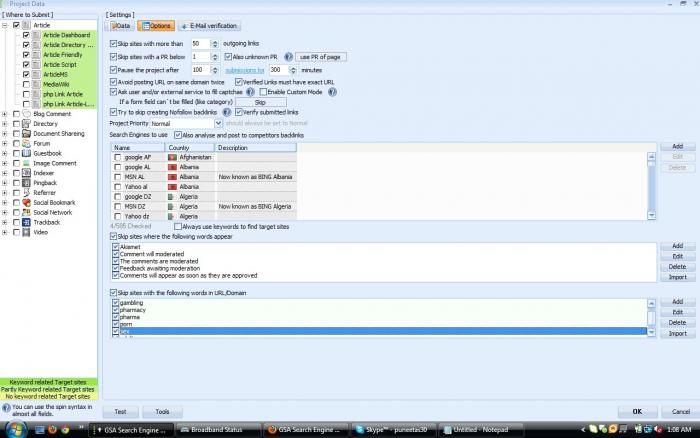Adjust the outgoing links number spinner
Image resolution: width=700 pixels, height=438 pixels.
pyautogui.click(x=215, y=43)
